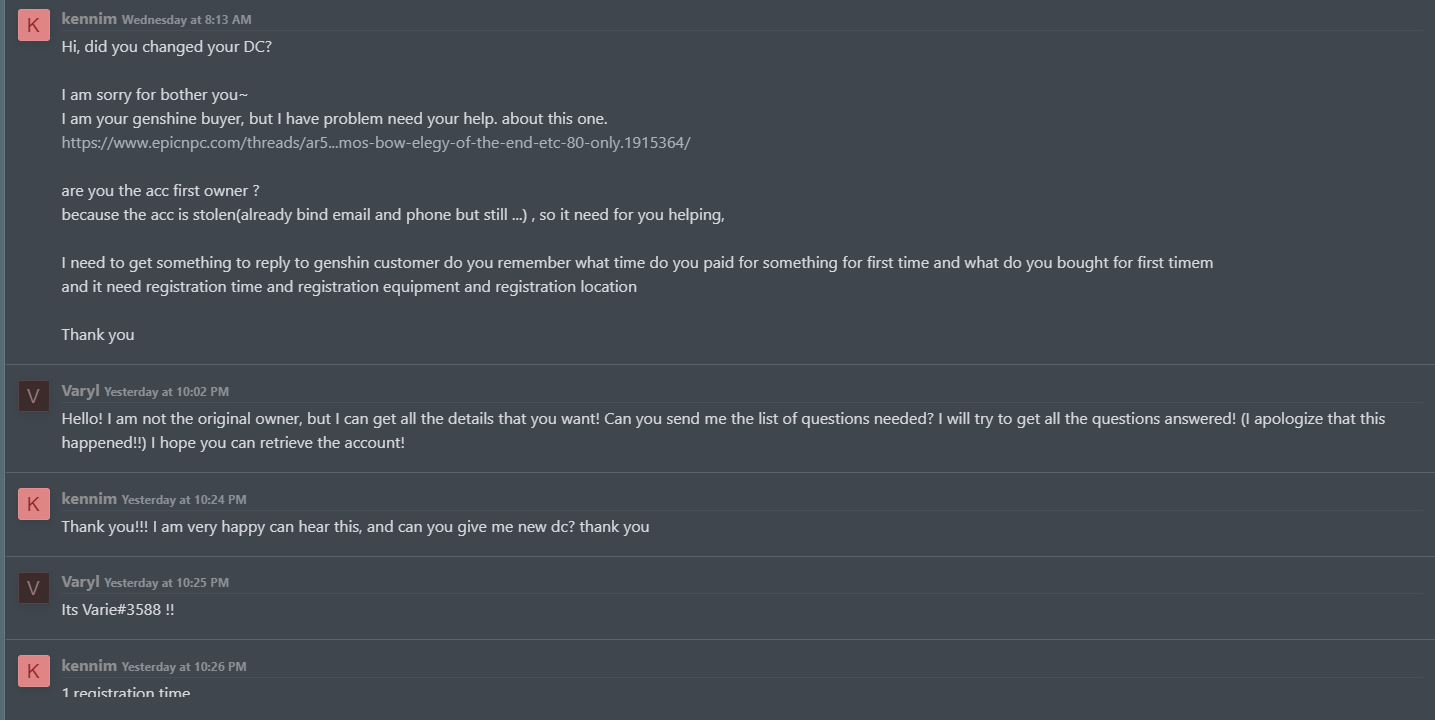Screen dimensions: 1435x720
Task: Click the Varyl username at 10:25 PM
Action: point(80,582)
